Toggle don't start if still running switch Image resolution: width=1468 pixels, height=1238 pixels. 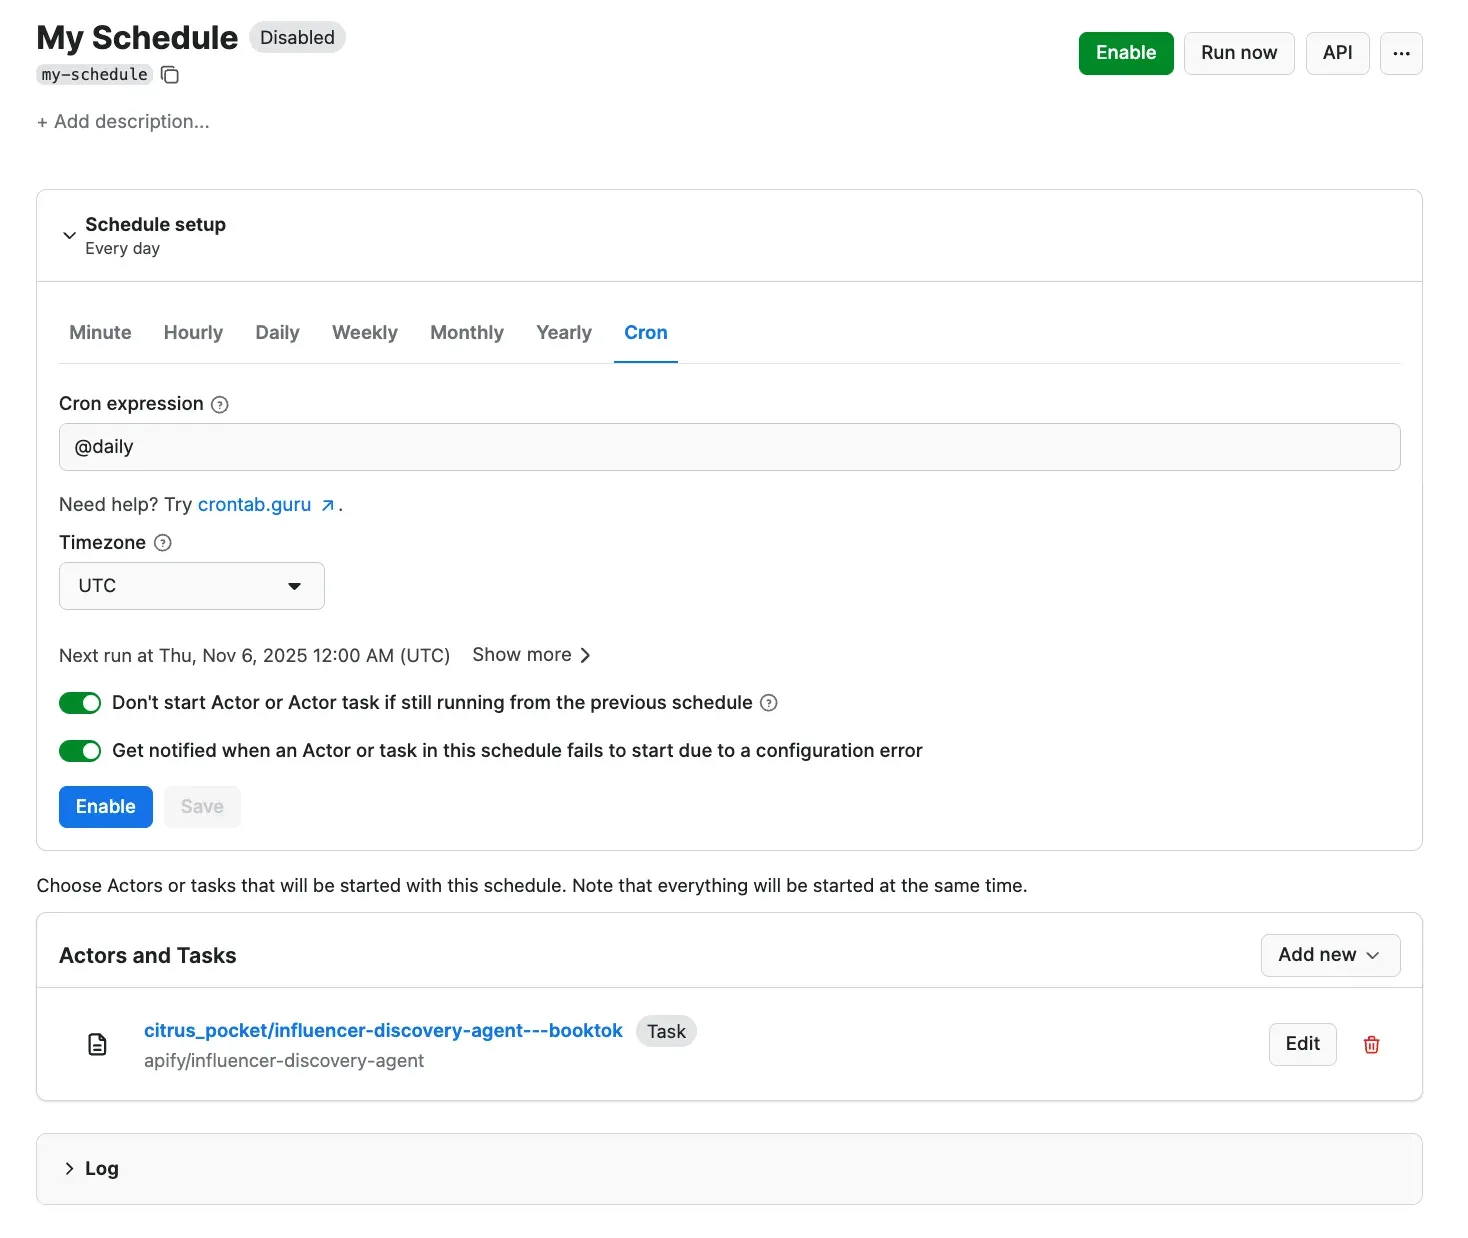80,703
